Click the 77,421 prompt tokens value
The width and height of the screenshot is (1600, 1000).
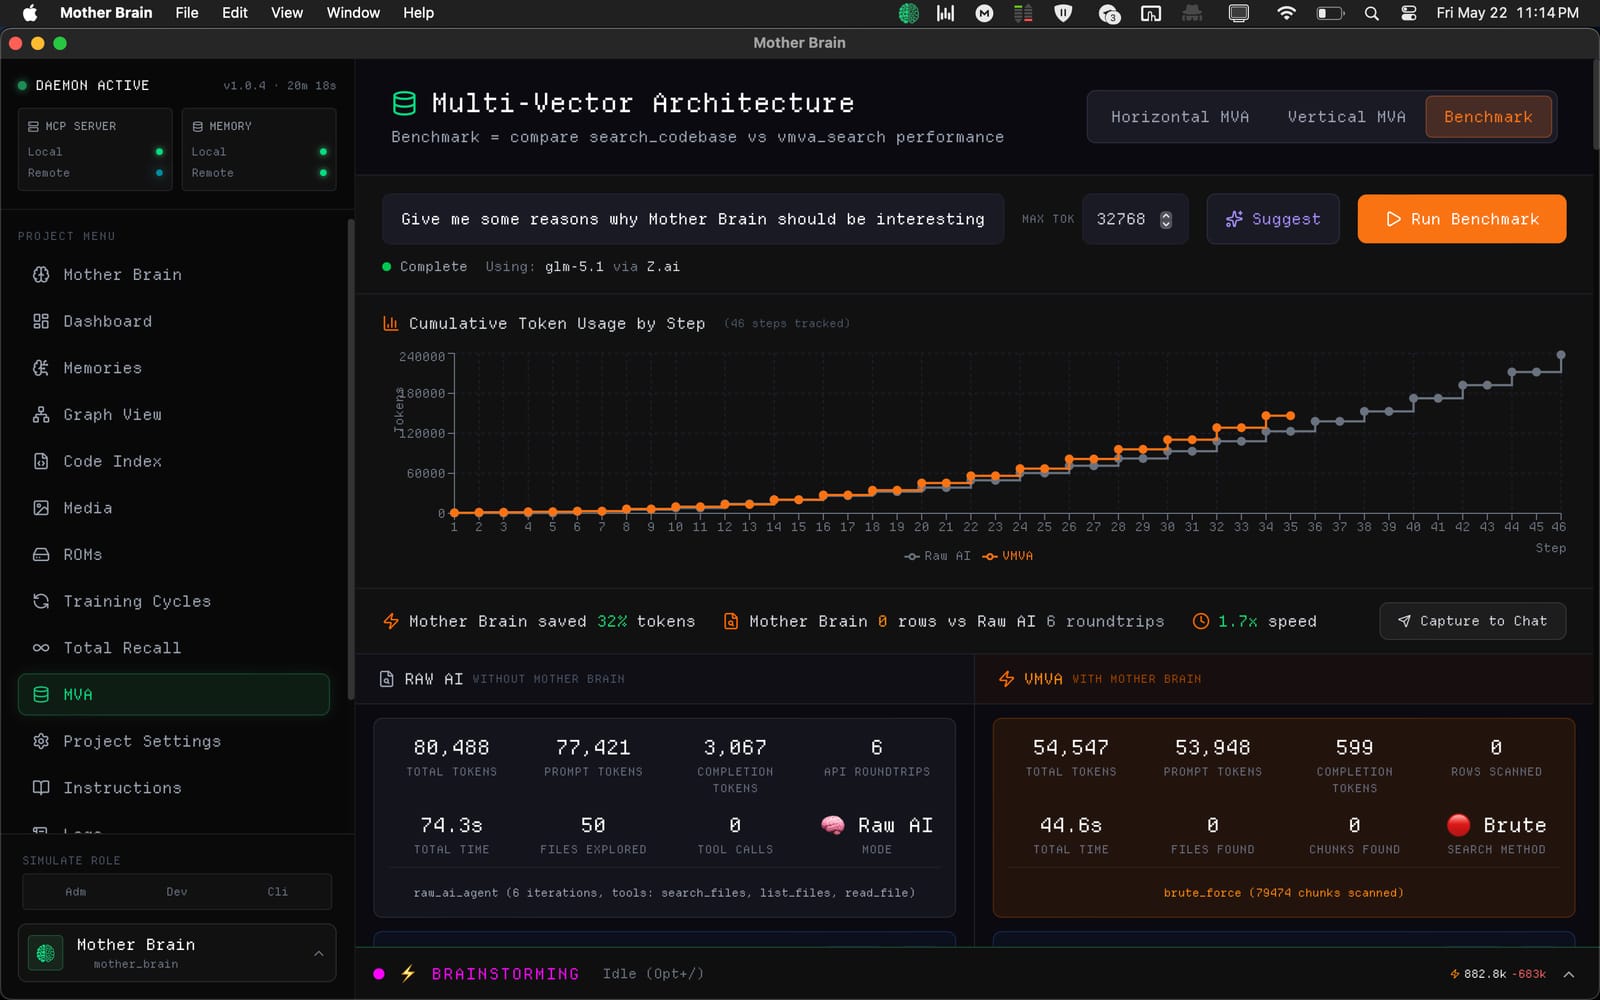pyautogui.click(x=593, y=748)
